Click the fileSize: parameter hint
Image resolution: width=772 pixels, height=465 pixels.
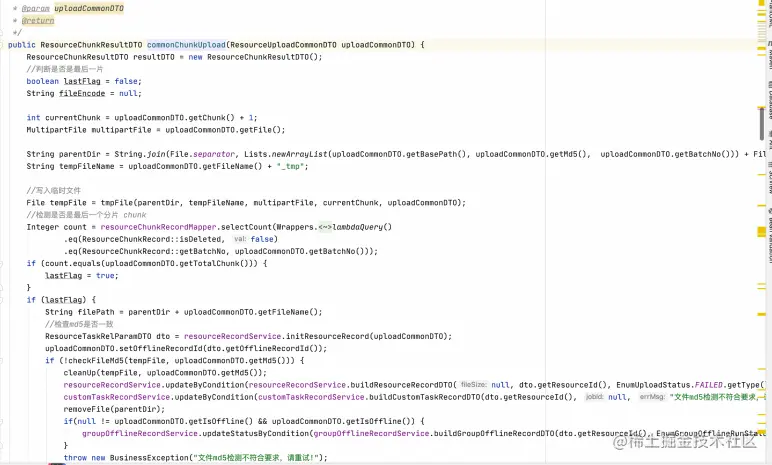coord(474,385)
